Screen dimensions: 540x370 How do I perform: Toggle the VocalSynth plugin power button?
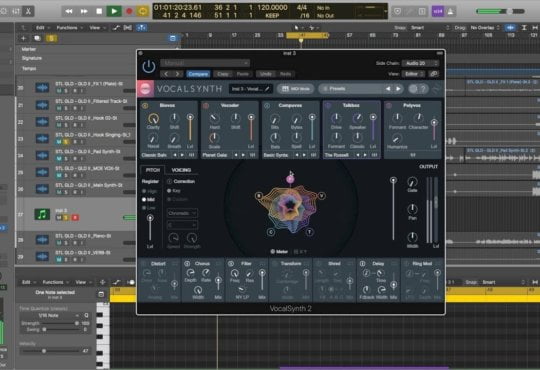[149, 66]
